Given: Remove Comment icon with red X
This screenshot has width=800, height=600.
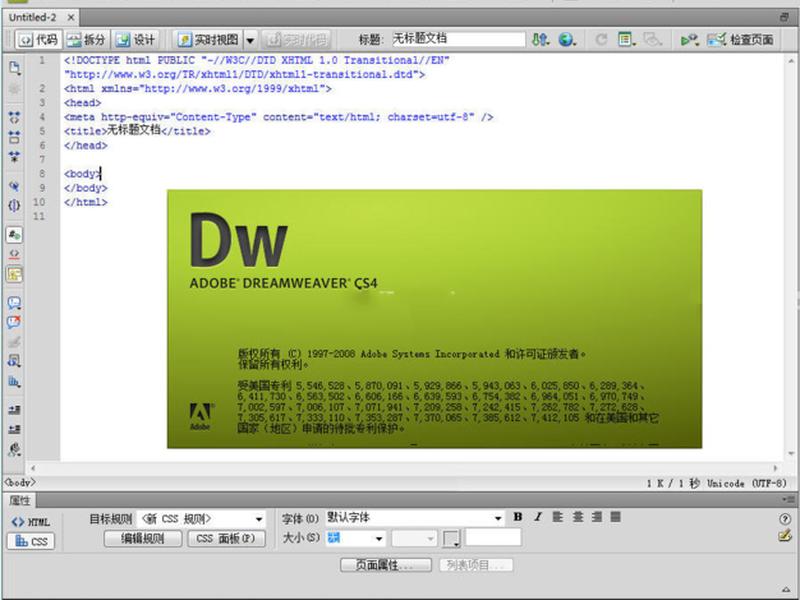Looking at the screenshot, I should tap(14, 322).
